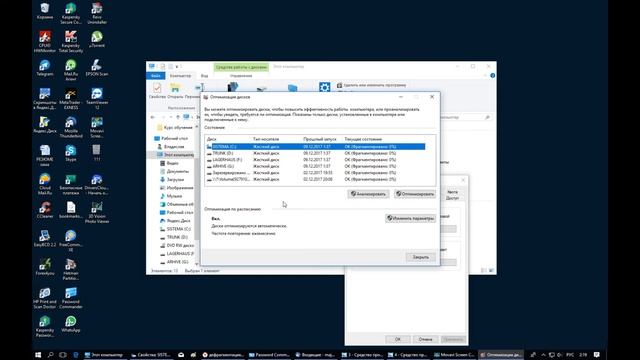
Task: Open FreeCommander XE desktop shortcut
Action: (71, 241)
